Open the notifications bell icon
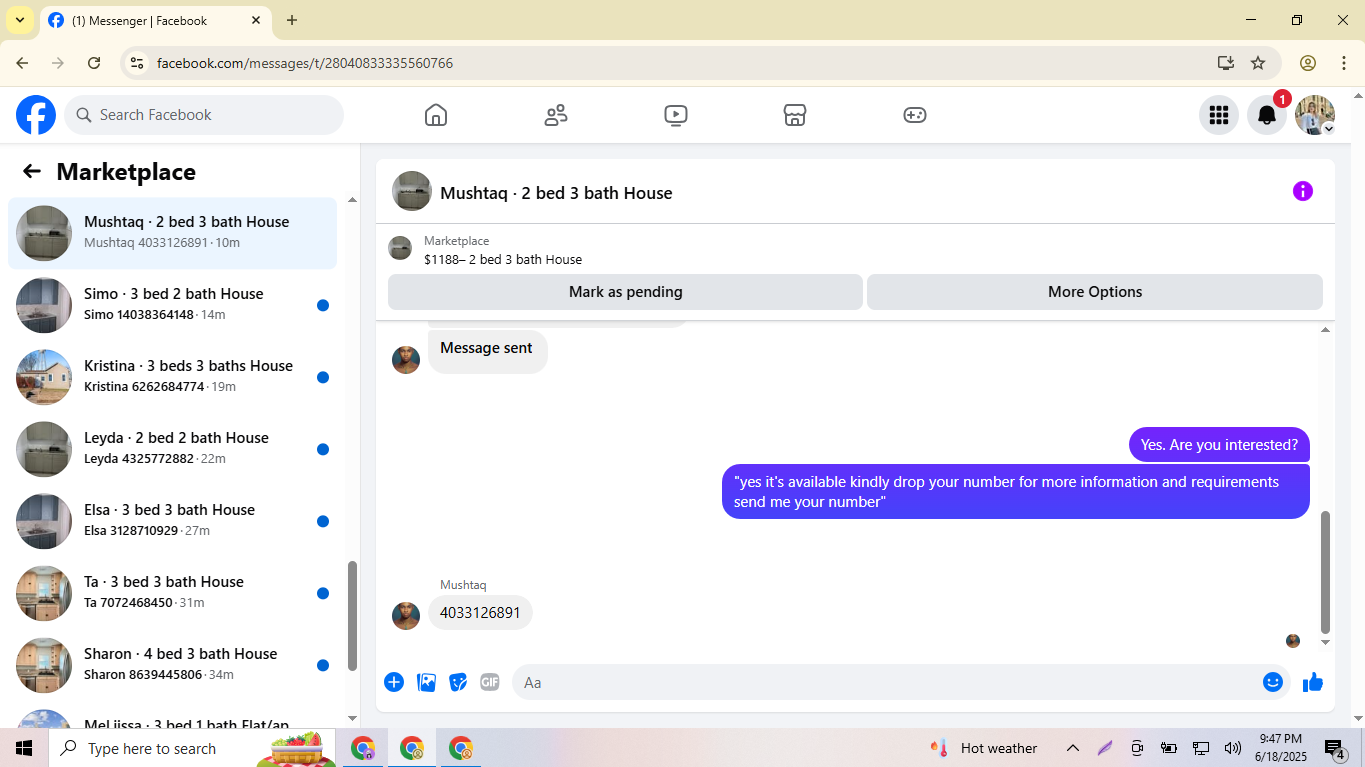 coord(1267,115)
